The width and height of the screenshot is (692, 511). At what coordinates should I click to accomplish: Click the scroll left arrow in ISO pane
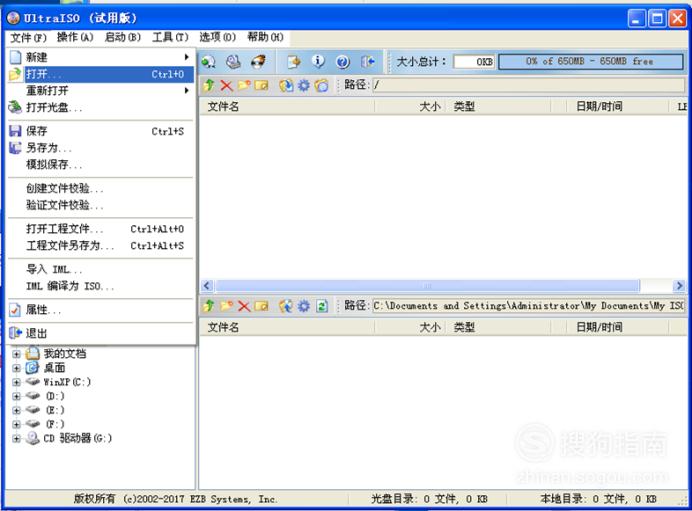[x=207, y=286]
